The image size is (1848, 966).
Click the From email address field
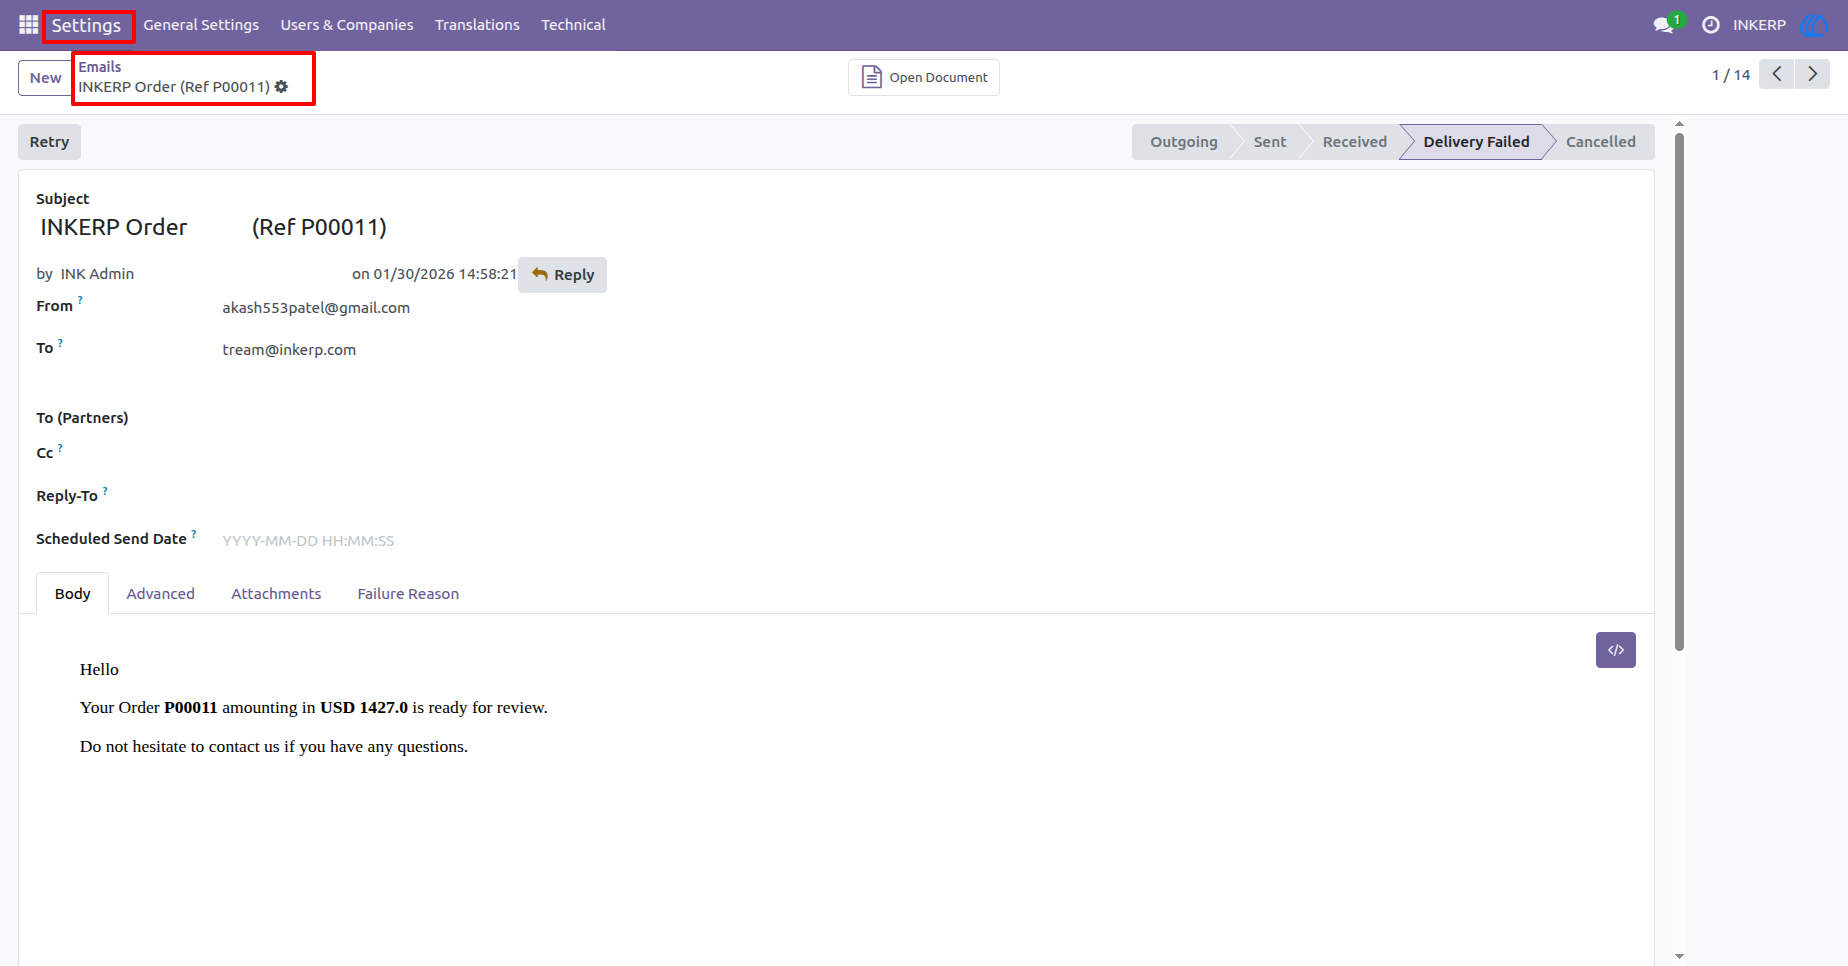point(316,308)
